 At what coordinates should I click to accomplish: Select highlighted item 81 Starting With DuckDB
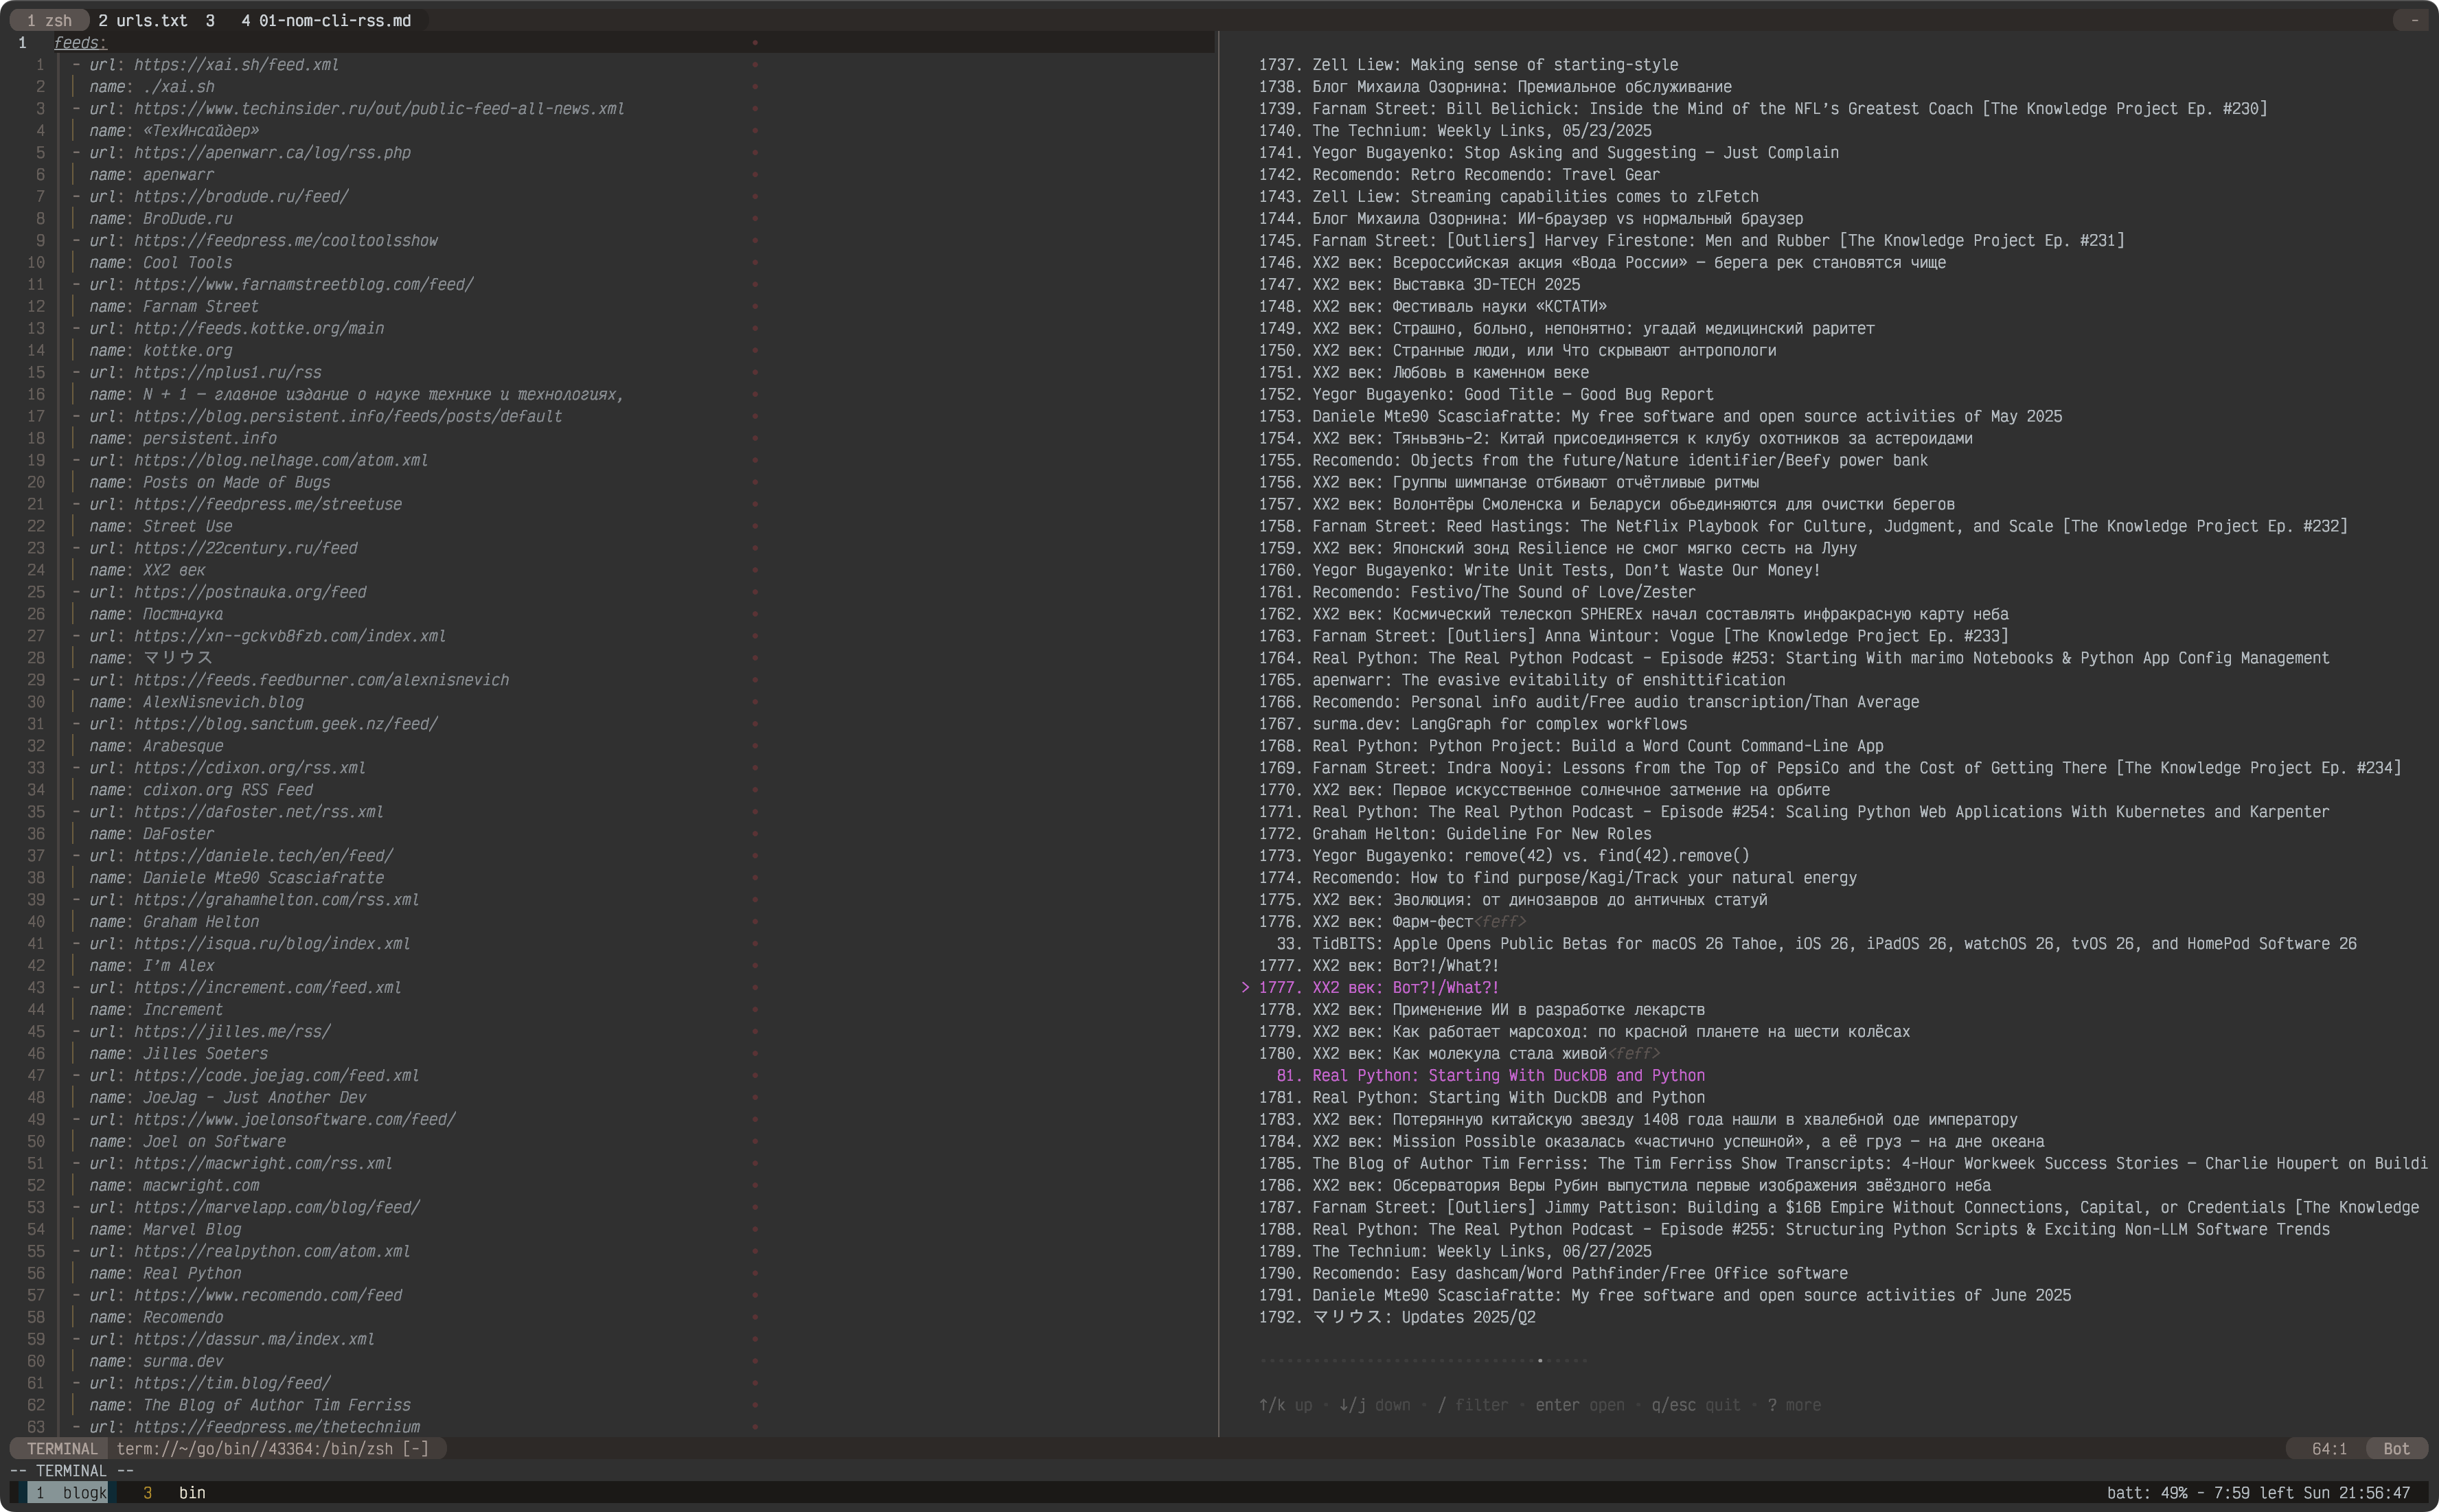point(1491,1076)
